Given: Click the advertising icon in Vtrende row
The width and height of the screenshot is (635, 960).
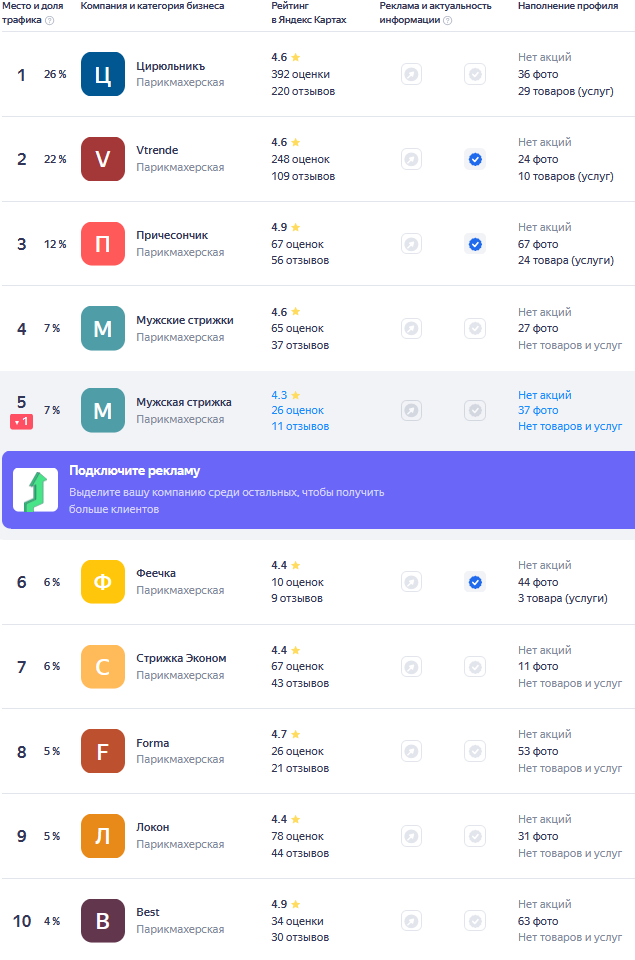Looking at the screenshot, I should pyautogui.click(x=411, y=159).
